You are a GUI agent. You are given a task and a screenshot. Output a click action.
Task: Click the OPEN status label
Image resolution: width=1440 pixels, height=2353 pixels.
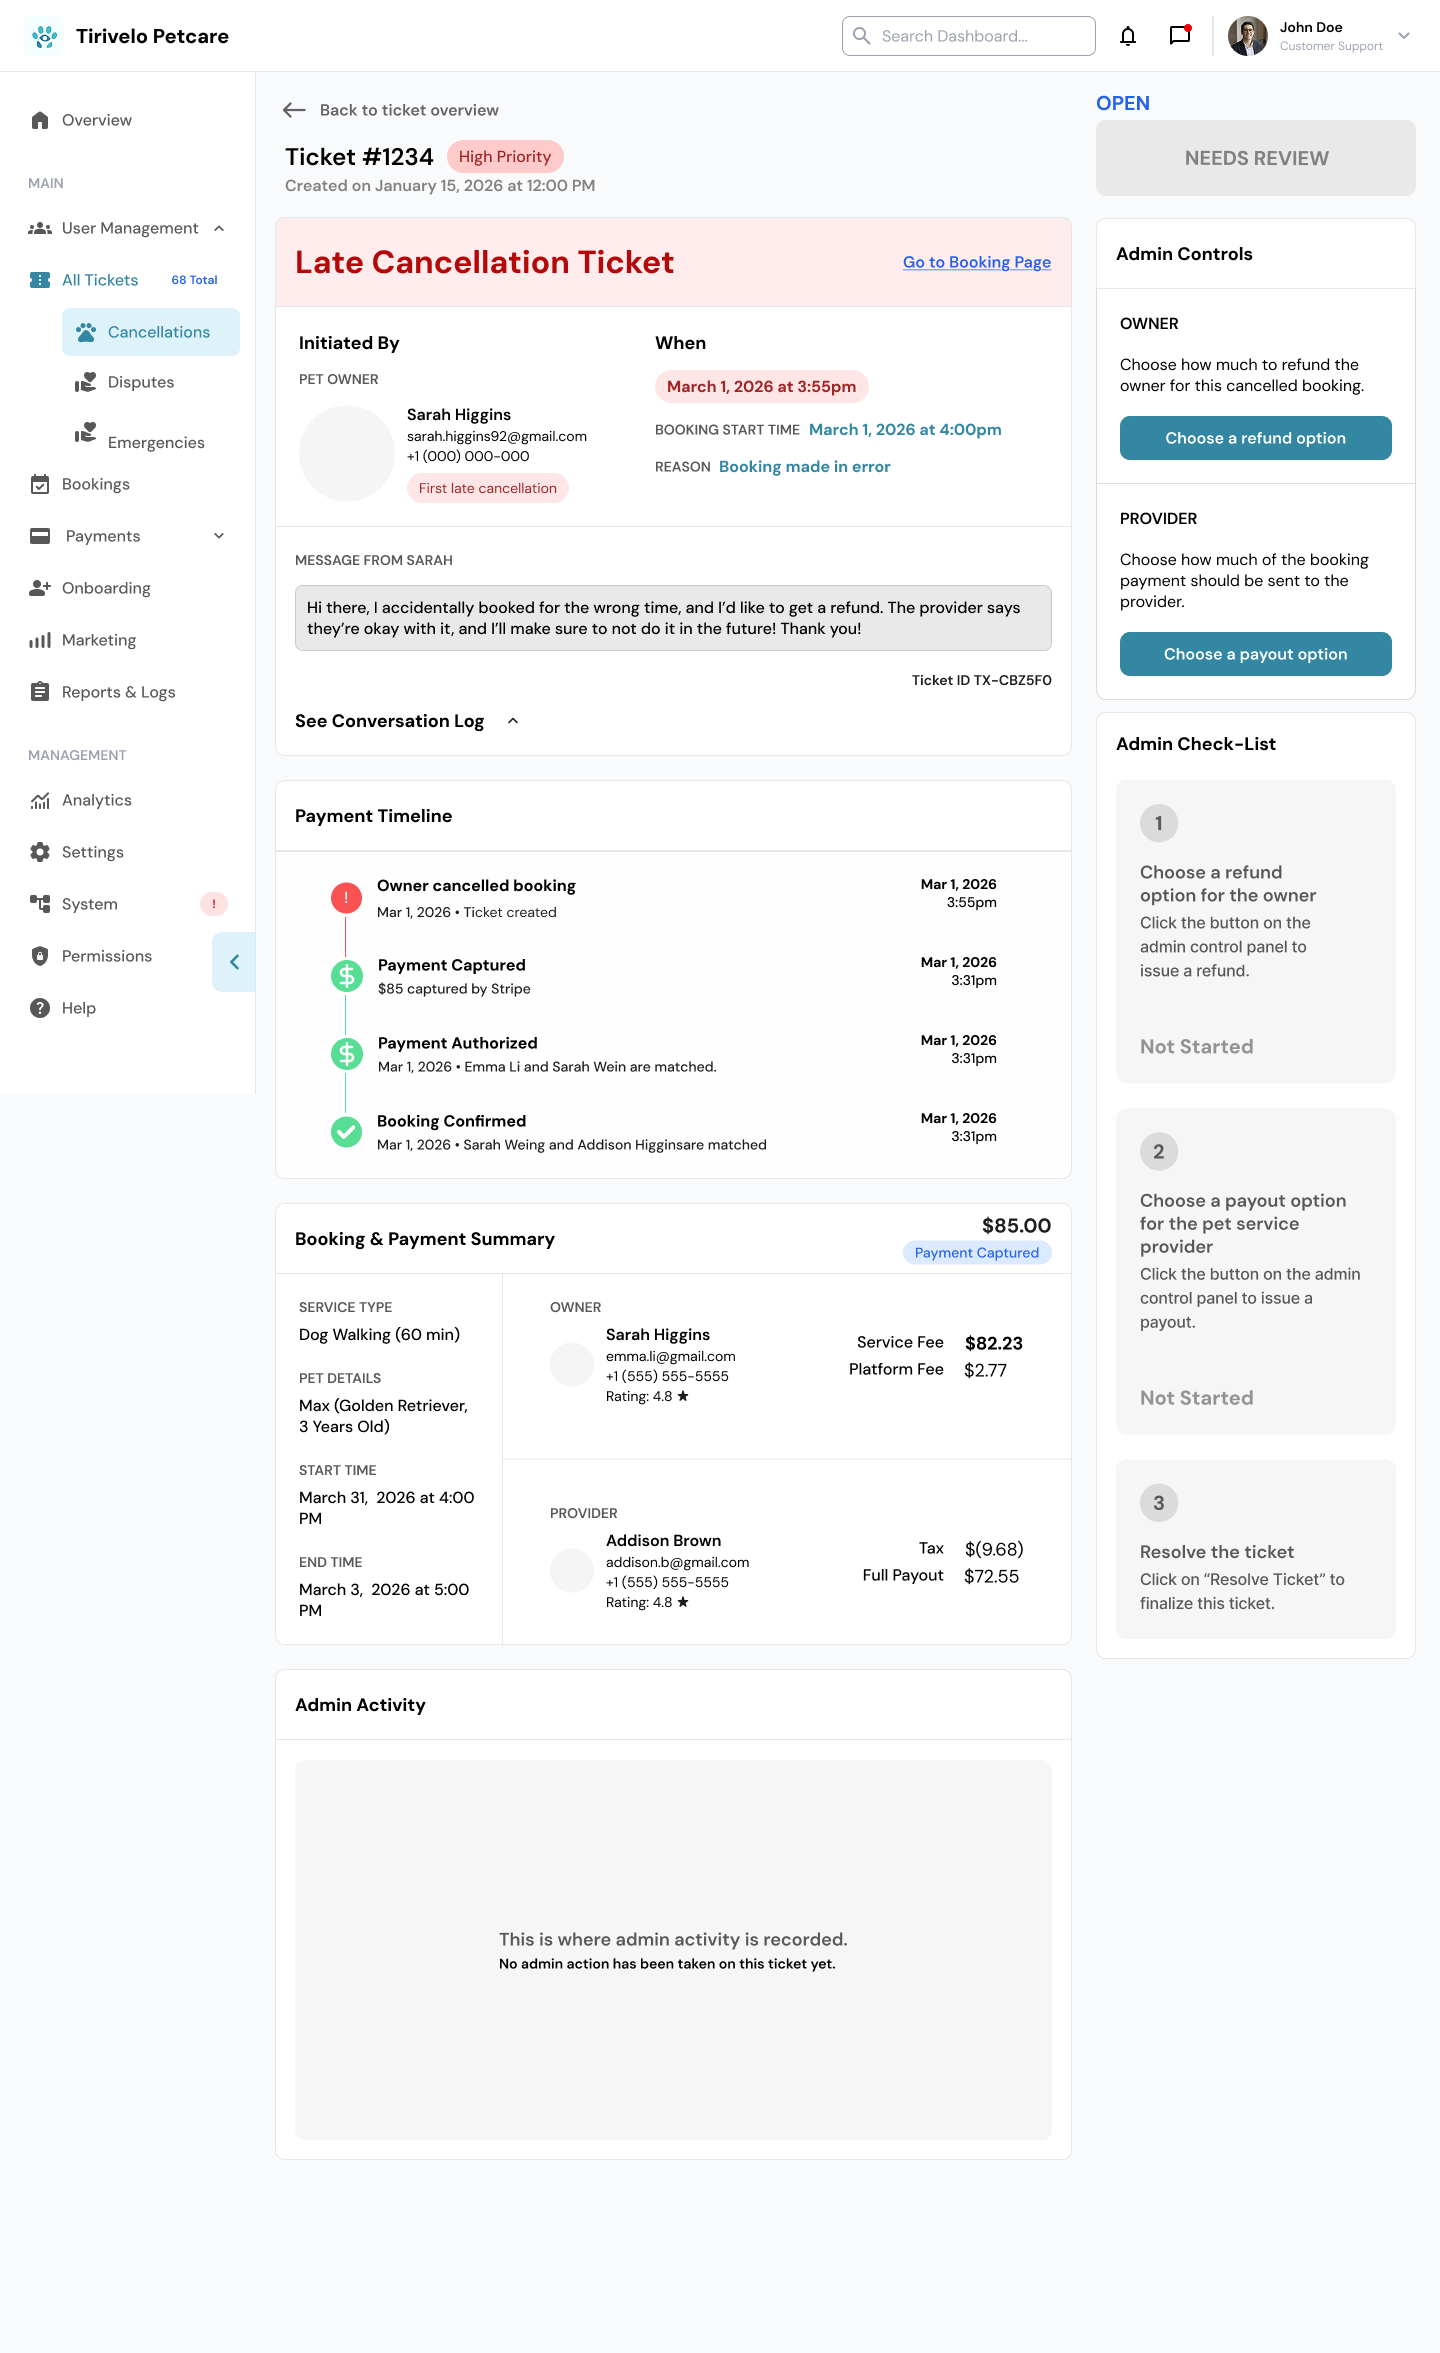pyautogui.click(x=1123, y=103)
